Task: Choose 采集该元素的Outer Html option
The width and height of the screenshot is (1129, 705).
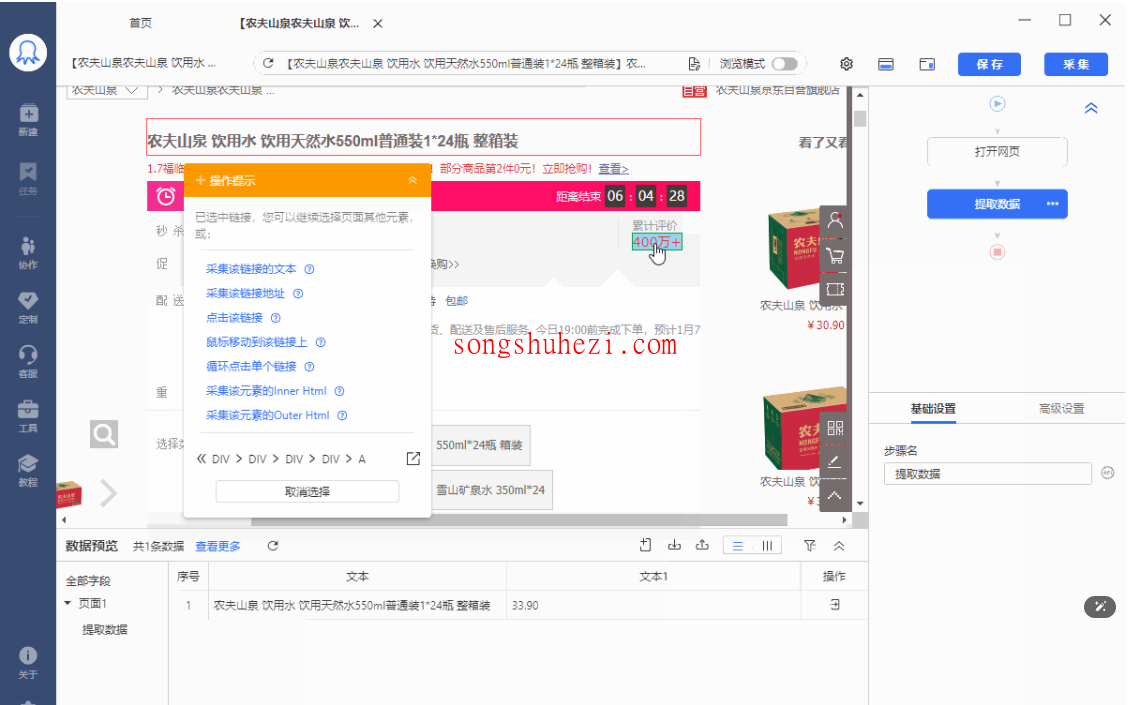Action: coord(268,416)
